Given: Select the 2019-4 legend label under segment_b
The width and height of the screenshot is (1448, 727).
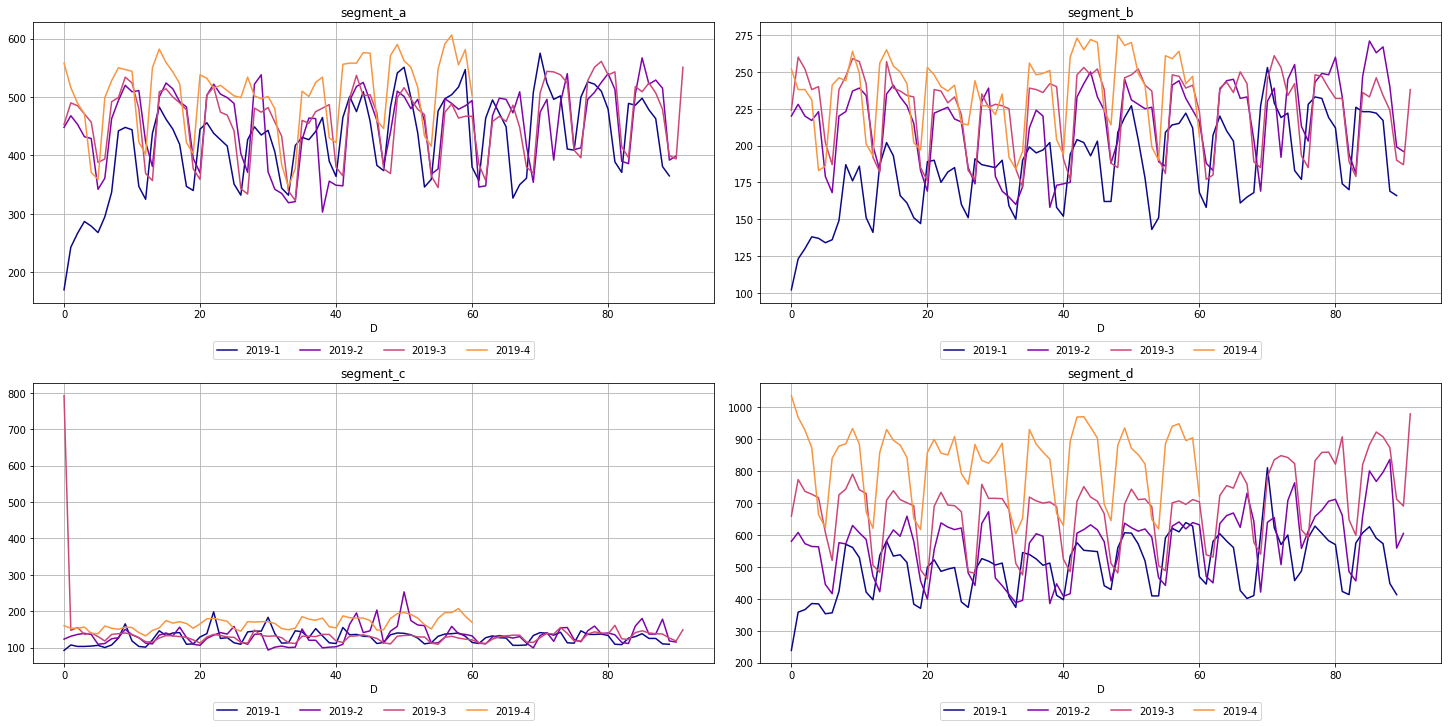Looking at the screenshot, I should point(1240,350).
